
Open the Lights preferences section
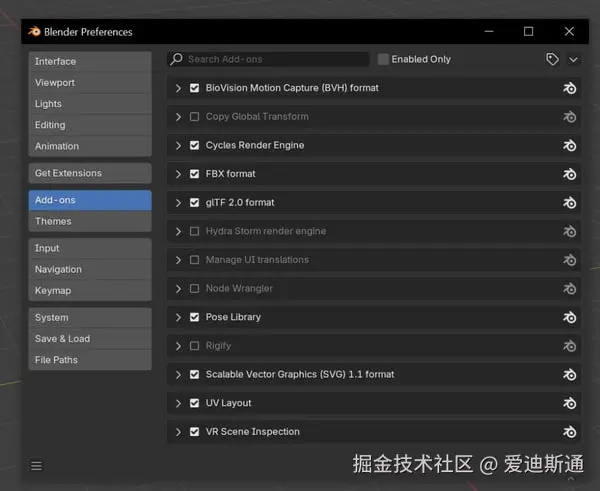(90, 104)
